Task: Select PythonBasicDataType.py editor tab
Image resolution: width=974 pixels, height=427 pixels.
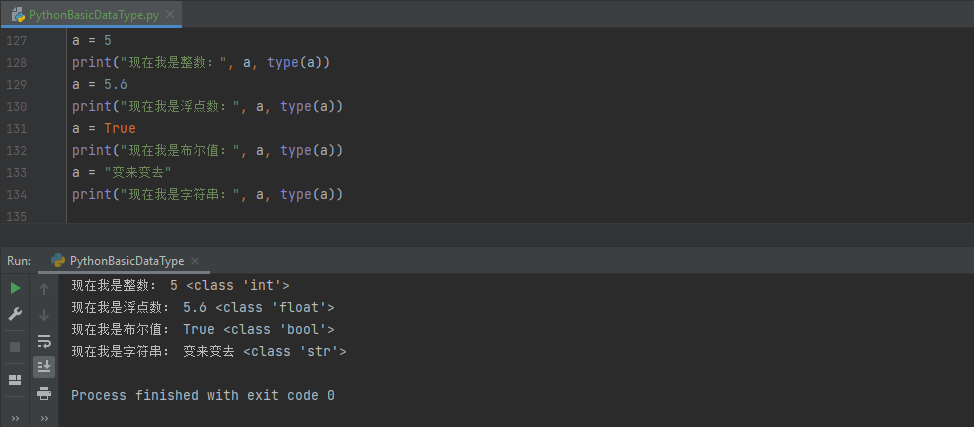Action: pyautogui.click(x=92, y=16)
